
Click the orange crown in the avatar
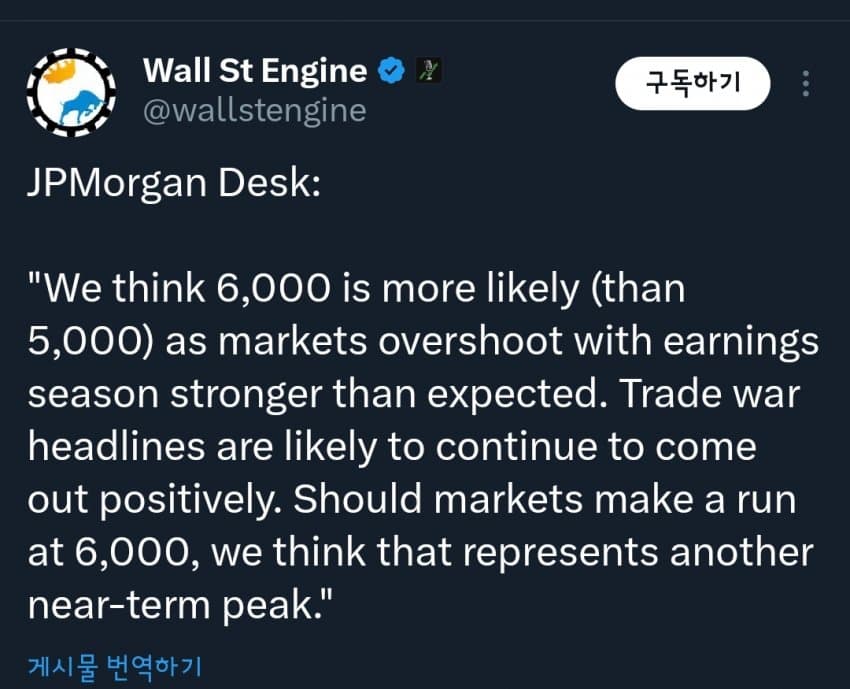click(59, 72)
